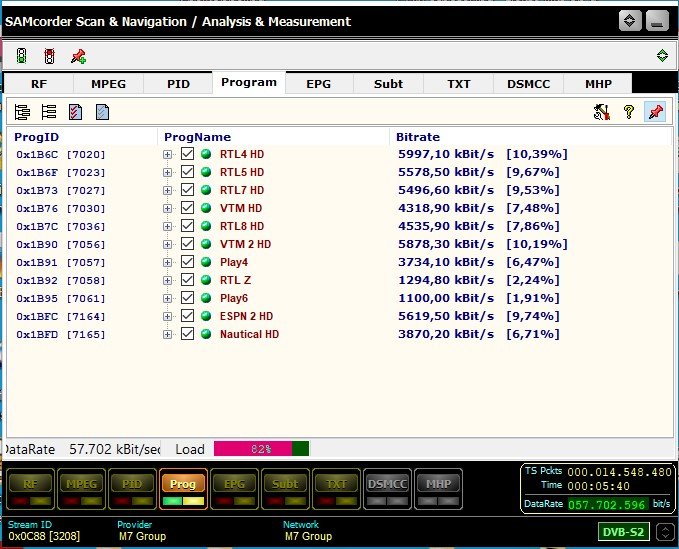Screen dimensions: 679x549
Task: Expand the Nautical HD program node
Action: (168, 334)
